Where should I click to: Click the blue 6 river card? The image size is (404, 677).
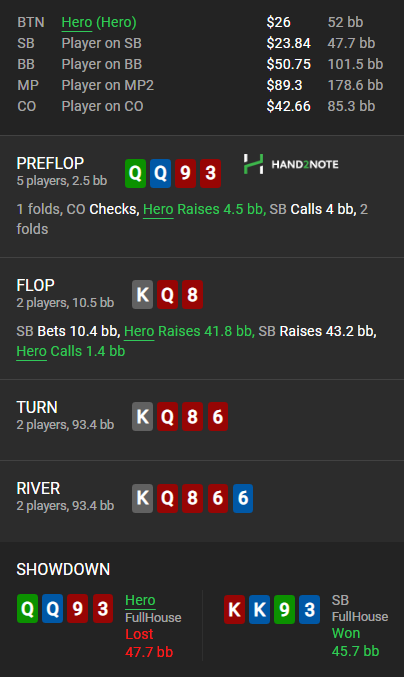(243, 498)
